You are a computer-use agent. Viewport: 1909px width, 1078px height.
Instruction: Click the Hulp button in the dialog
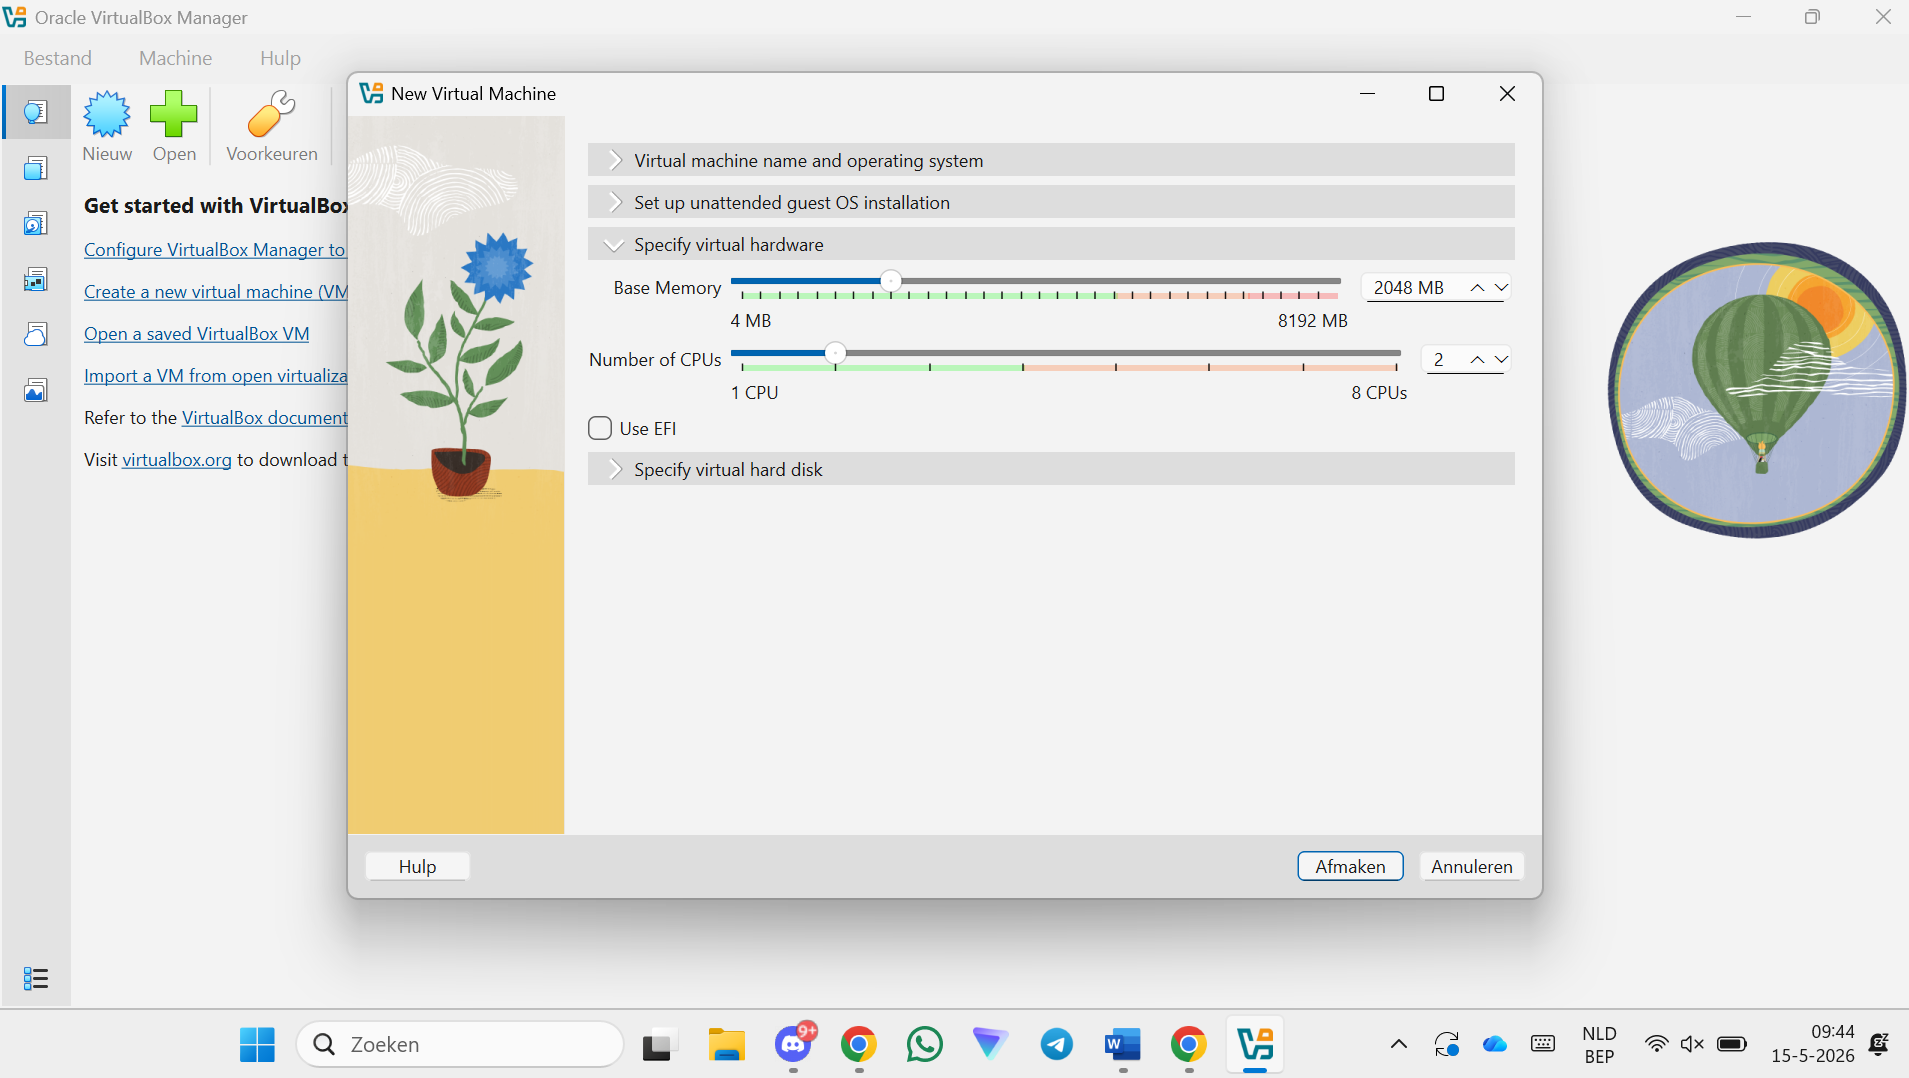pyautogui.click(x=418, y=866)
